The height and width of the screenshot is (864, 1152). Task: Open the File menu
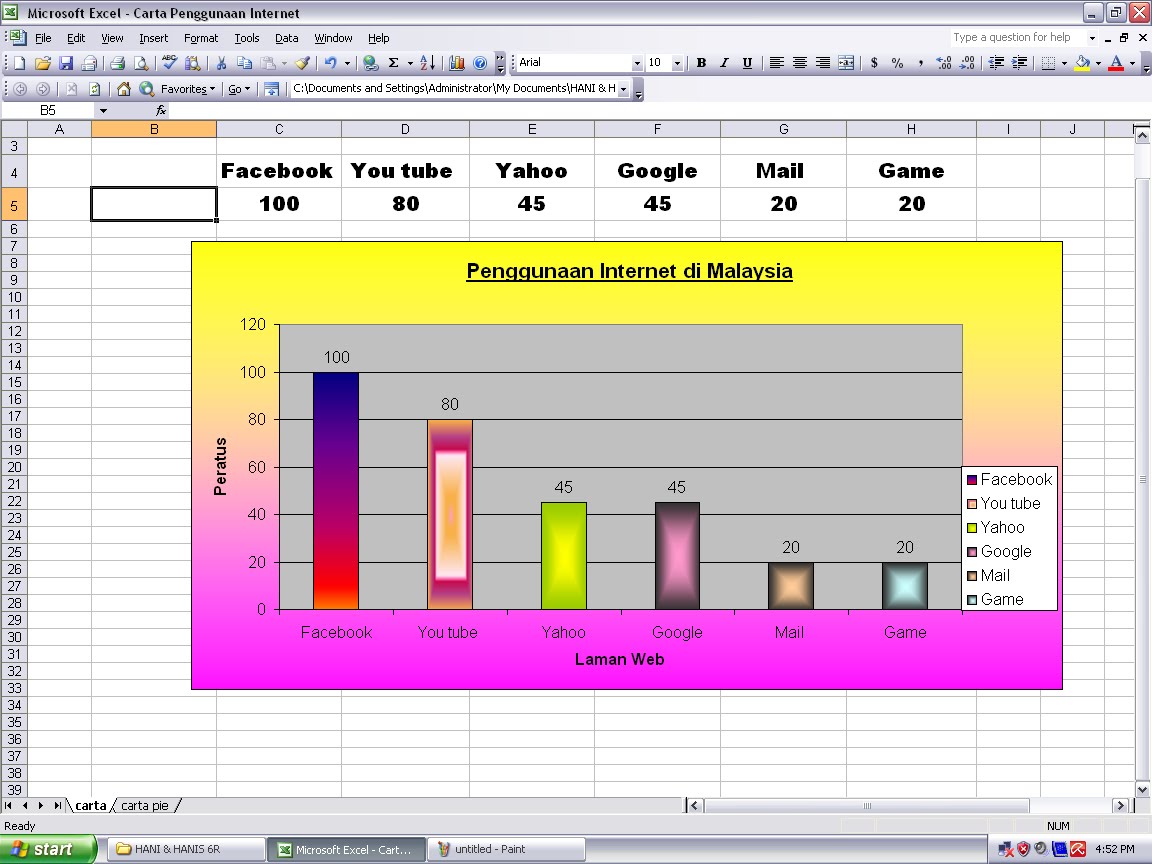[43, 38]
